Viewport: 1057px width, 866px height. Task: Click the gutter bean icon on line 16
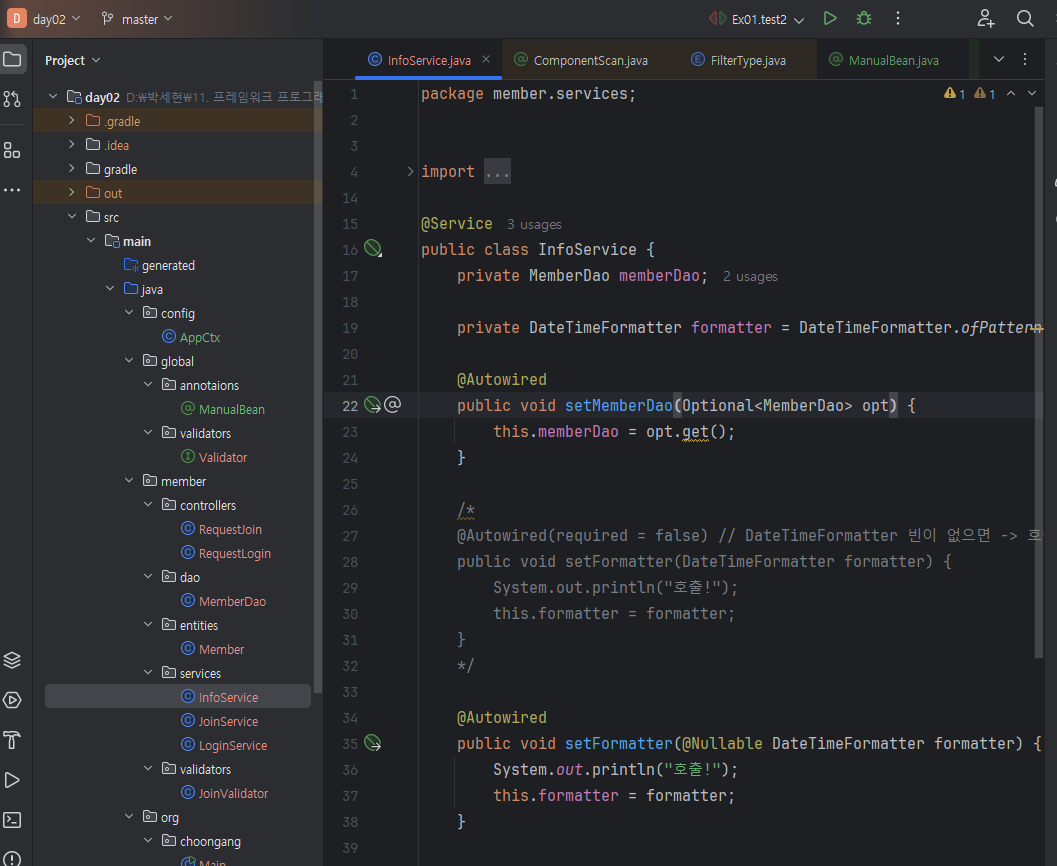tap(373, 249)
